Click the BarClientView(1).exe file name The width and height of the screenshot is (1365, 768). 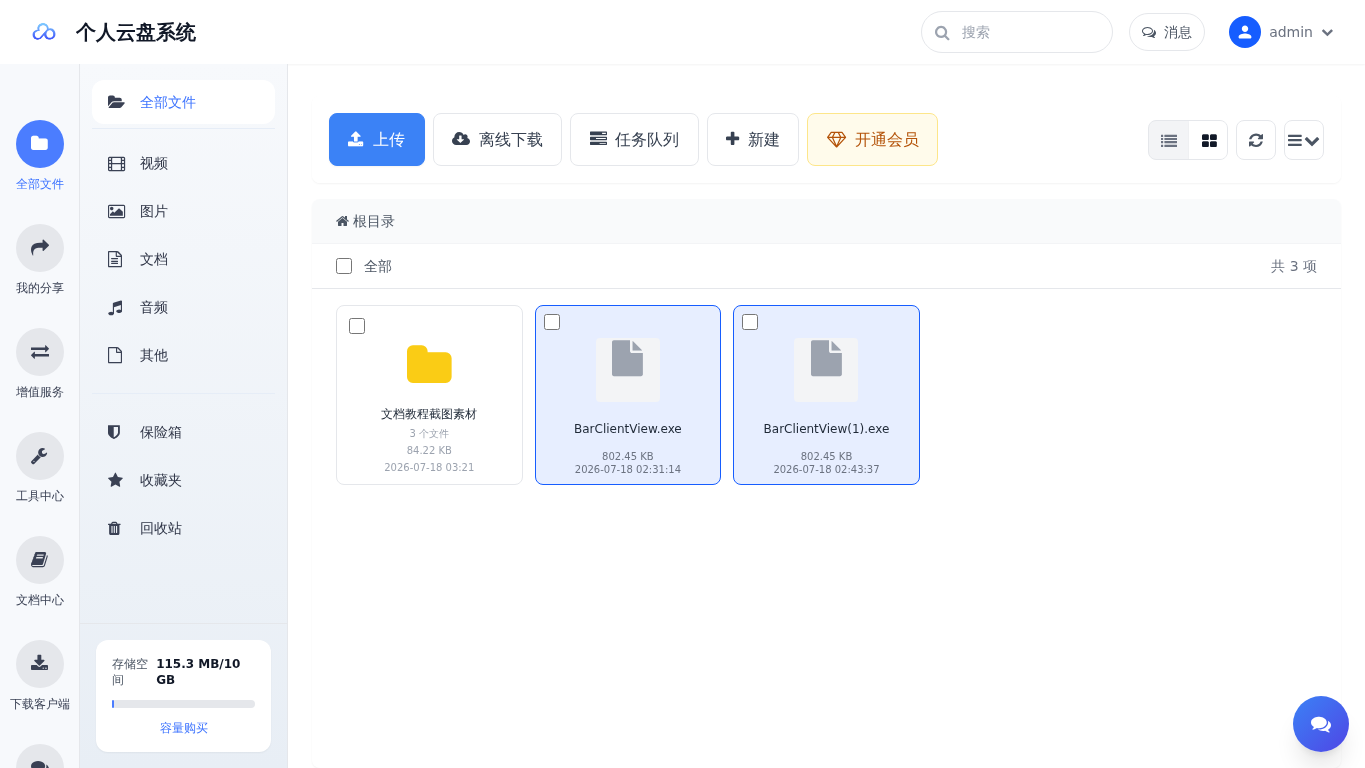click(x=826, y=429)
